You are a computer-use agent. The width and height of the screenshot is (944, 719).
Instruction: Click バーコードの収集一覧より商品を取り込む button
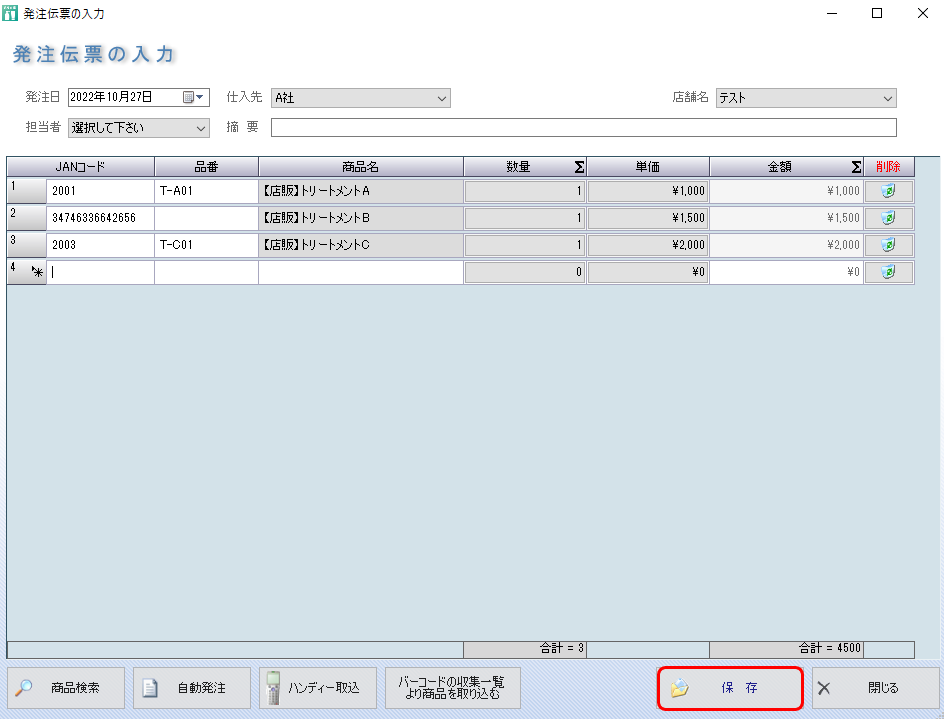[x=452, y=688]
